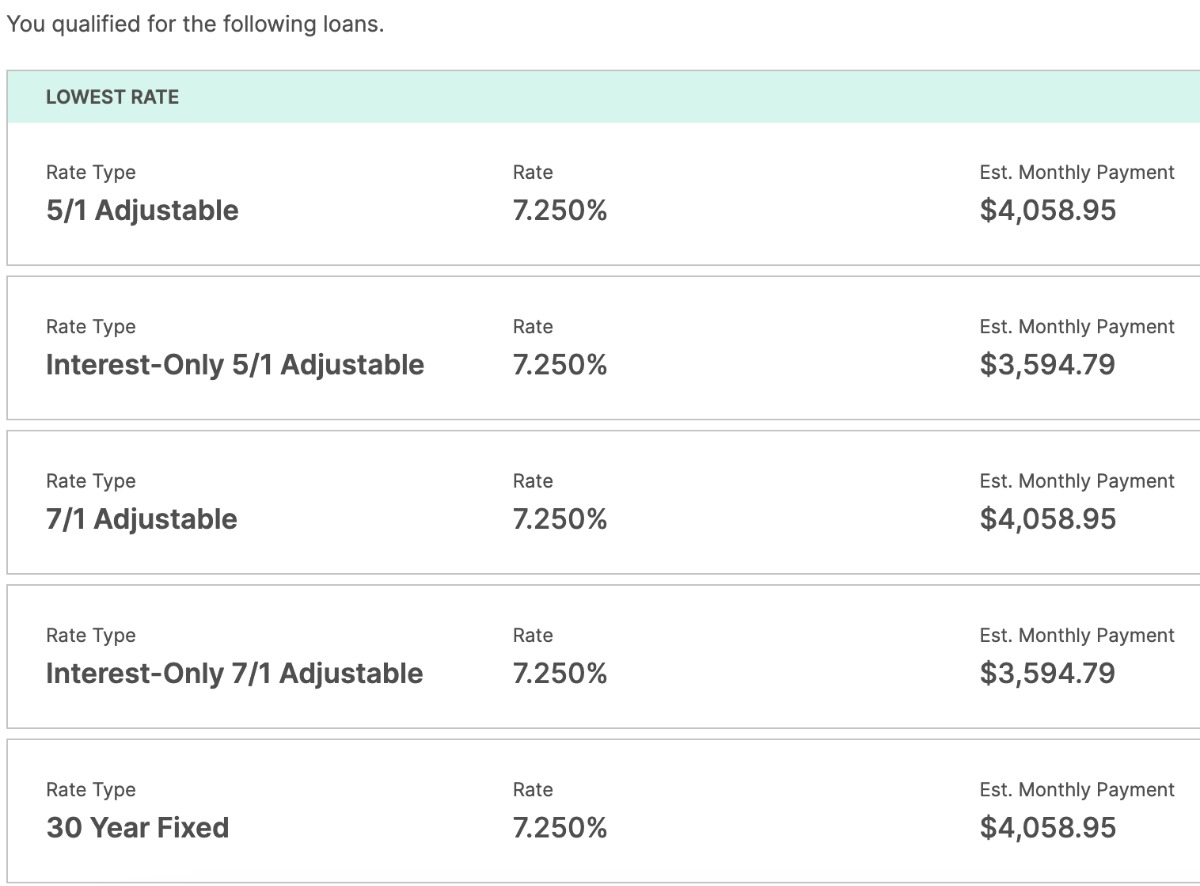Click the Rate Type label above 5/1 Adjustable
1200x886 pixels.
click(x=90, y=173)
